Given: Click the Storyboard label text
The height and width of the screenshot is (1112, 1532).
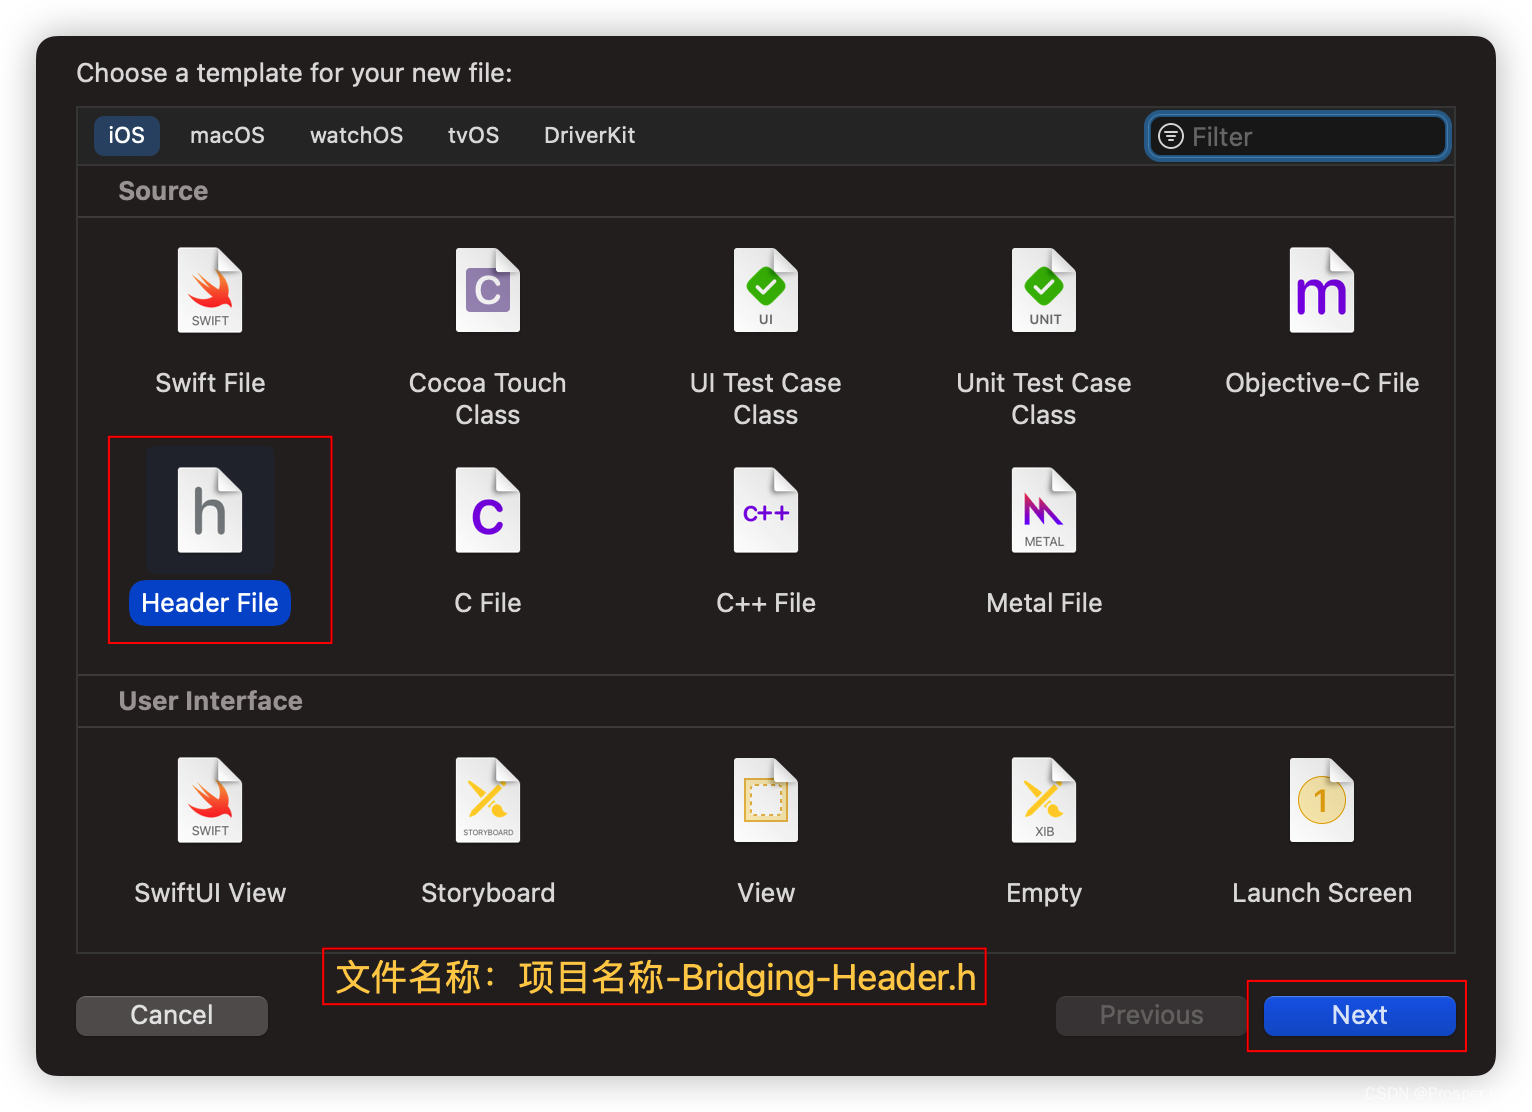Looking at the screenshot, I should click(488, 893).
